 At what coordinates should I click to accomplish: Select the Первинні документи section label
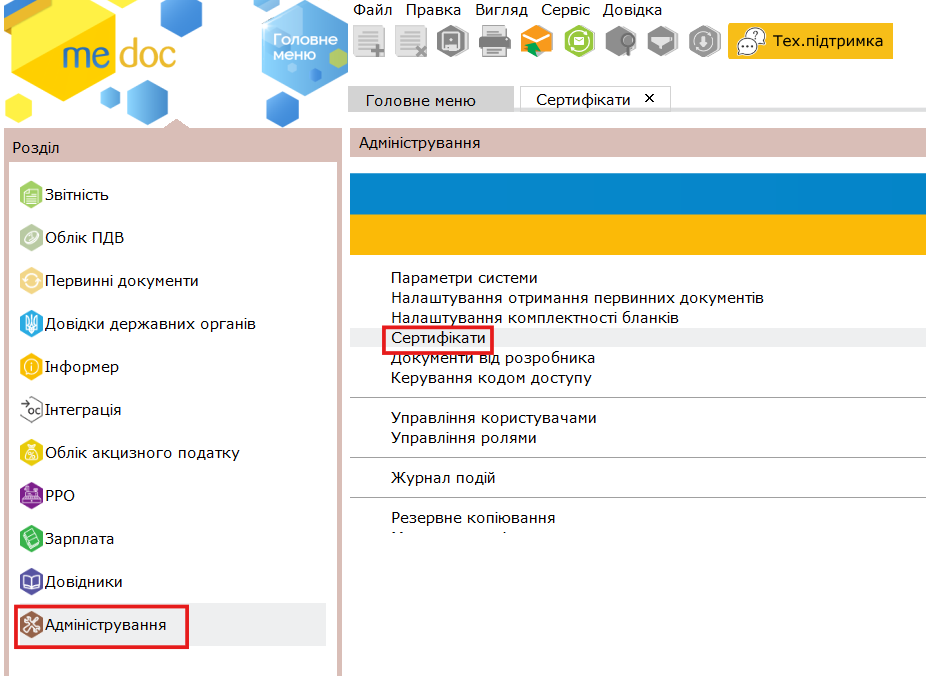click(122, 281)
